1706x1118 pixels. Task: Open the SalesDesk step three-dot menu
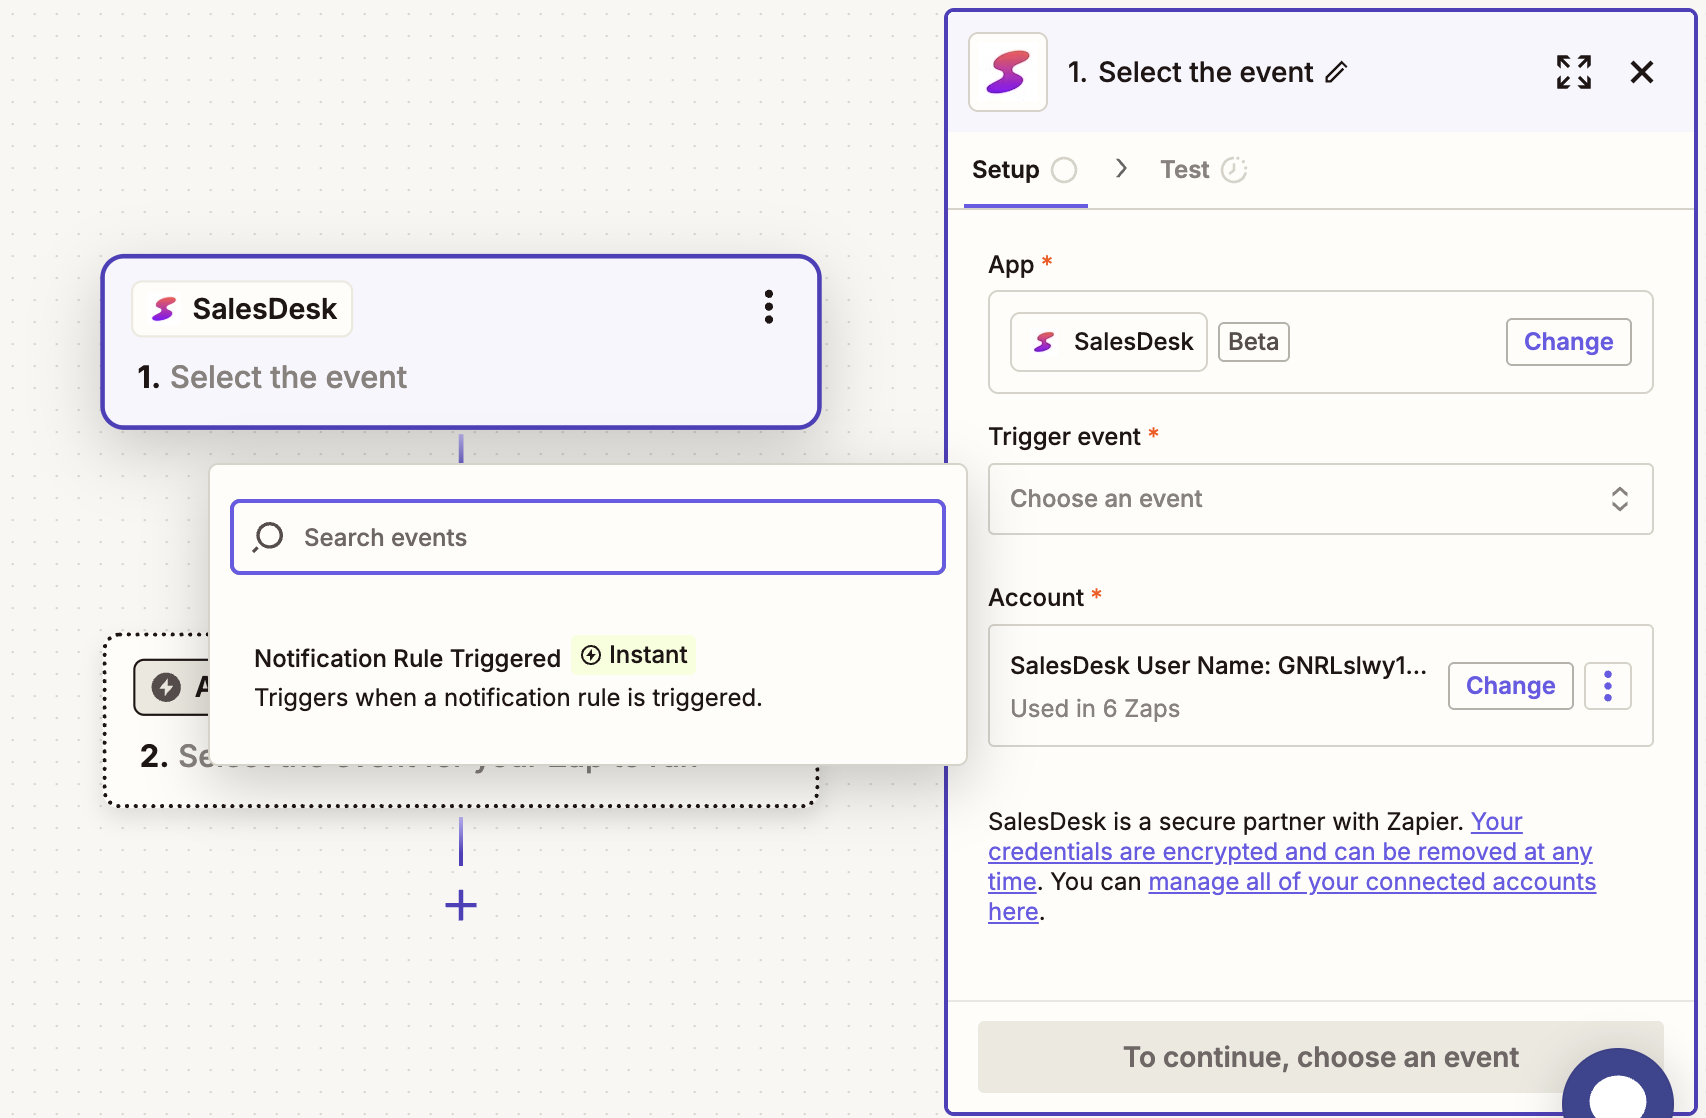[x=768, y=307]
